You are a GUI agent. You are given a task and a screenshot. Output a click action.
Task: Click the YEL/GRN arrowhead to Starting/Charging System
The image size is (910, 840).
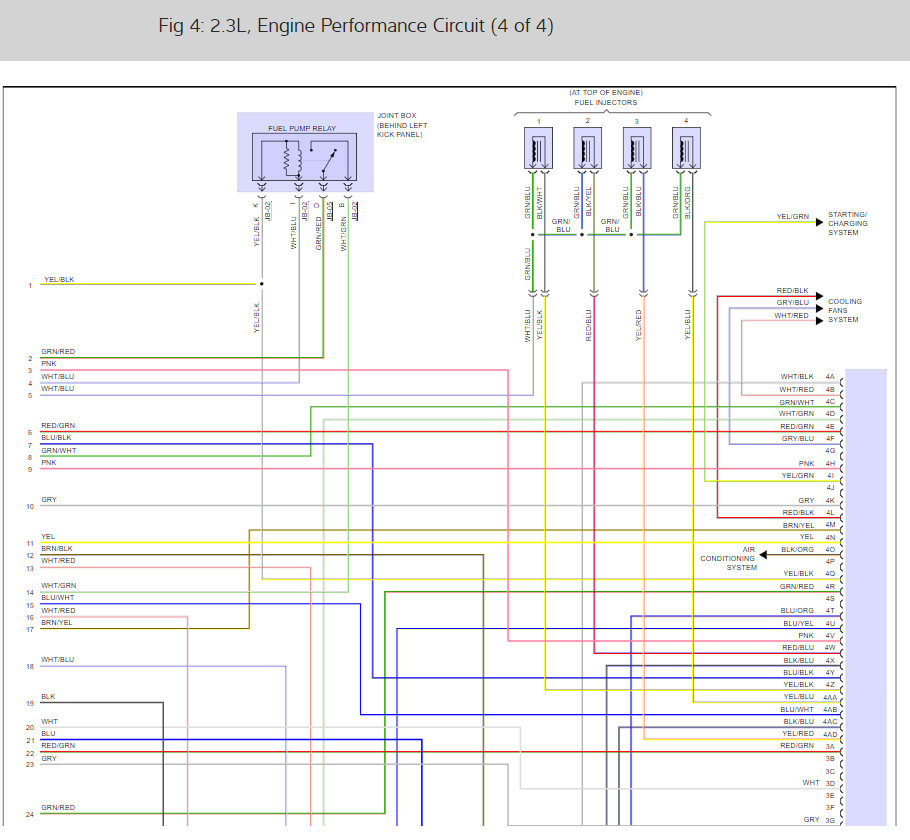tap(819, 222)
